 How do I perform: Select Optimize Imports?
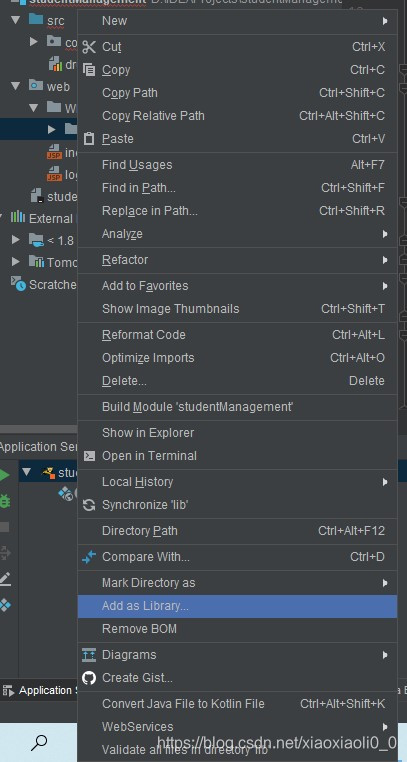click(237, 358)
